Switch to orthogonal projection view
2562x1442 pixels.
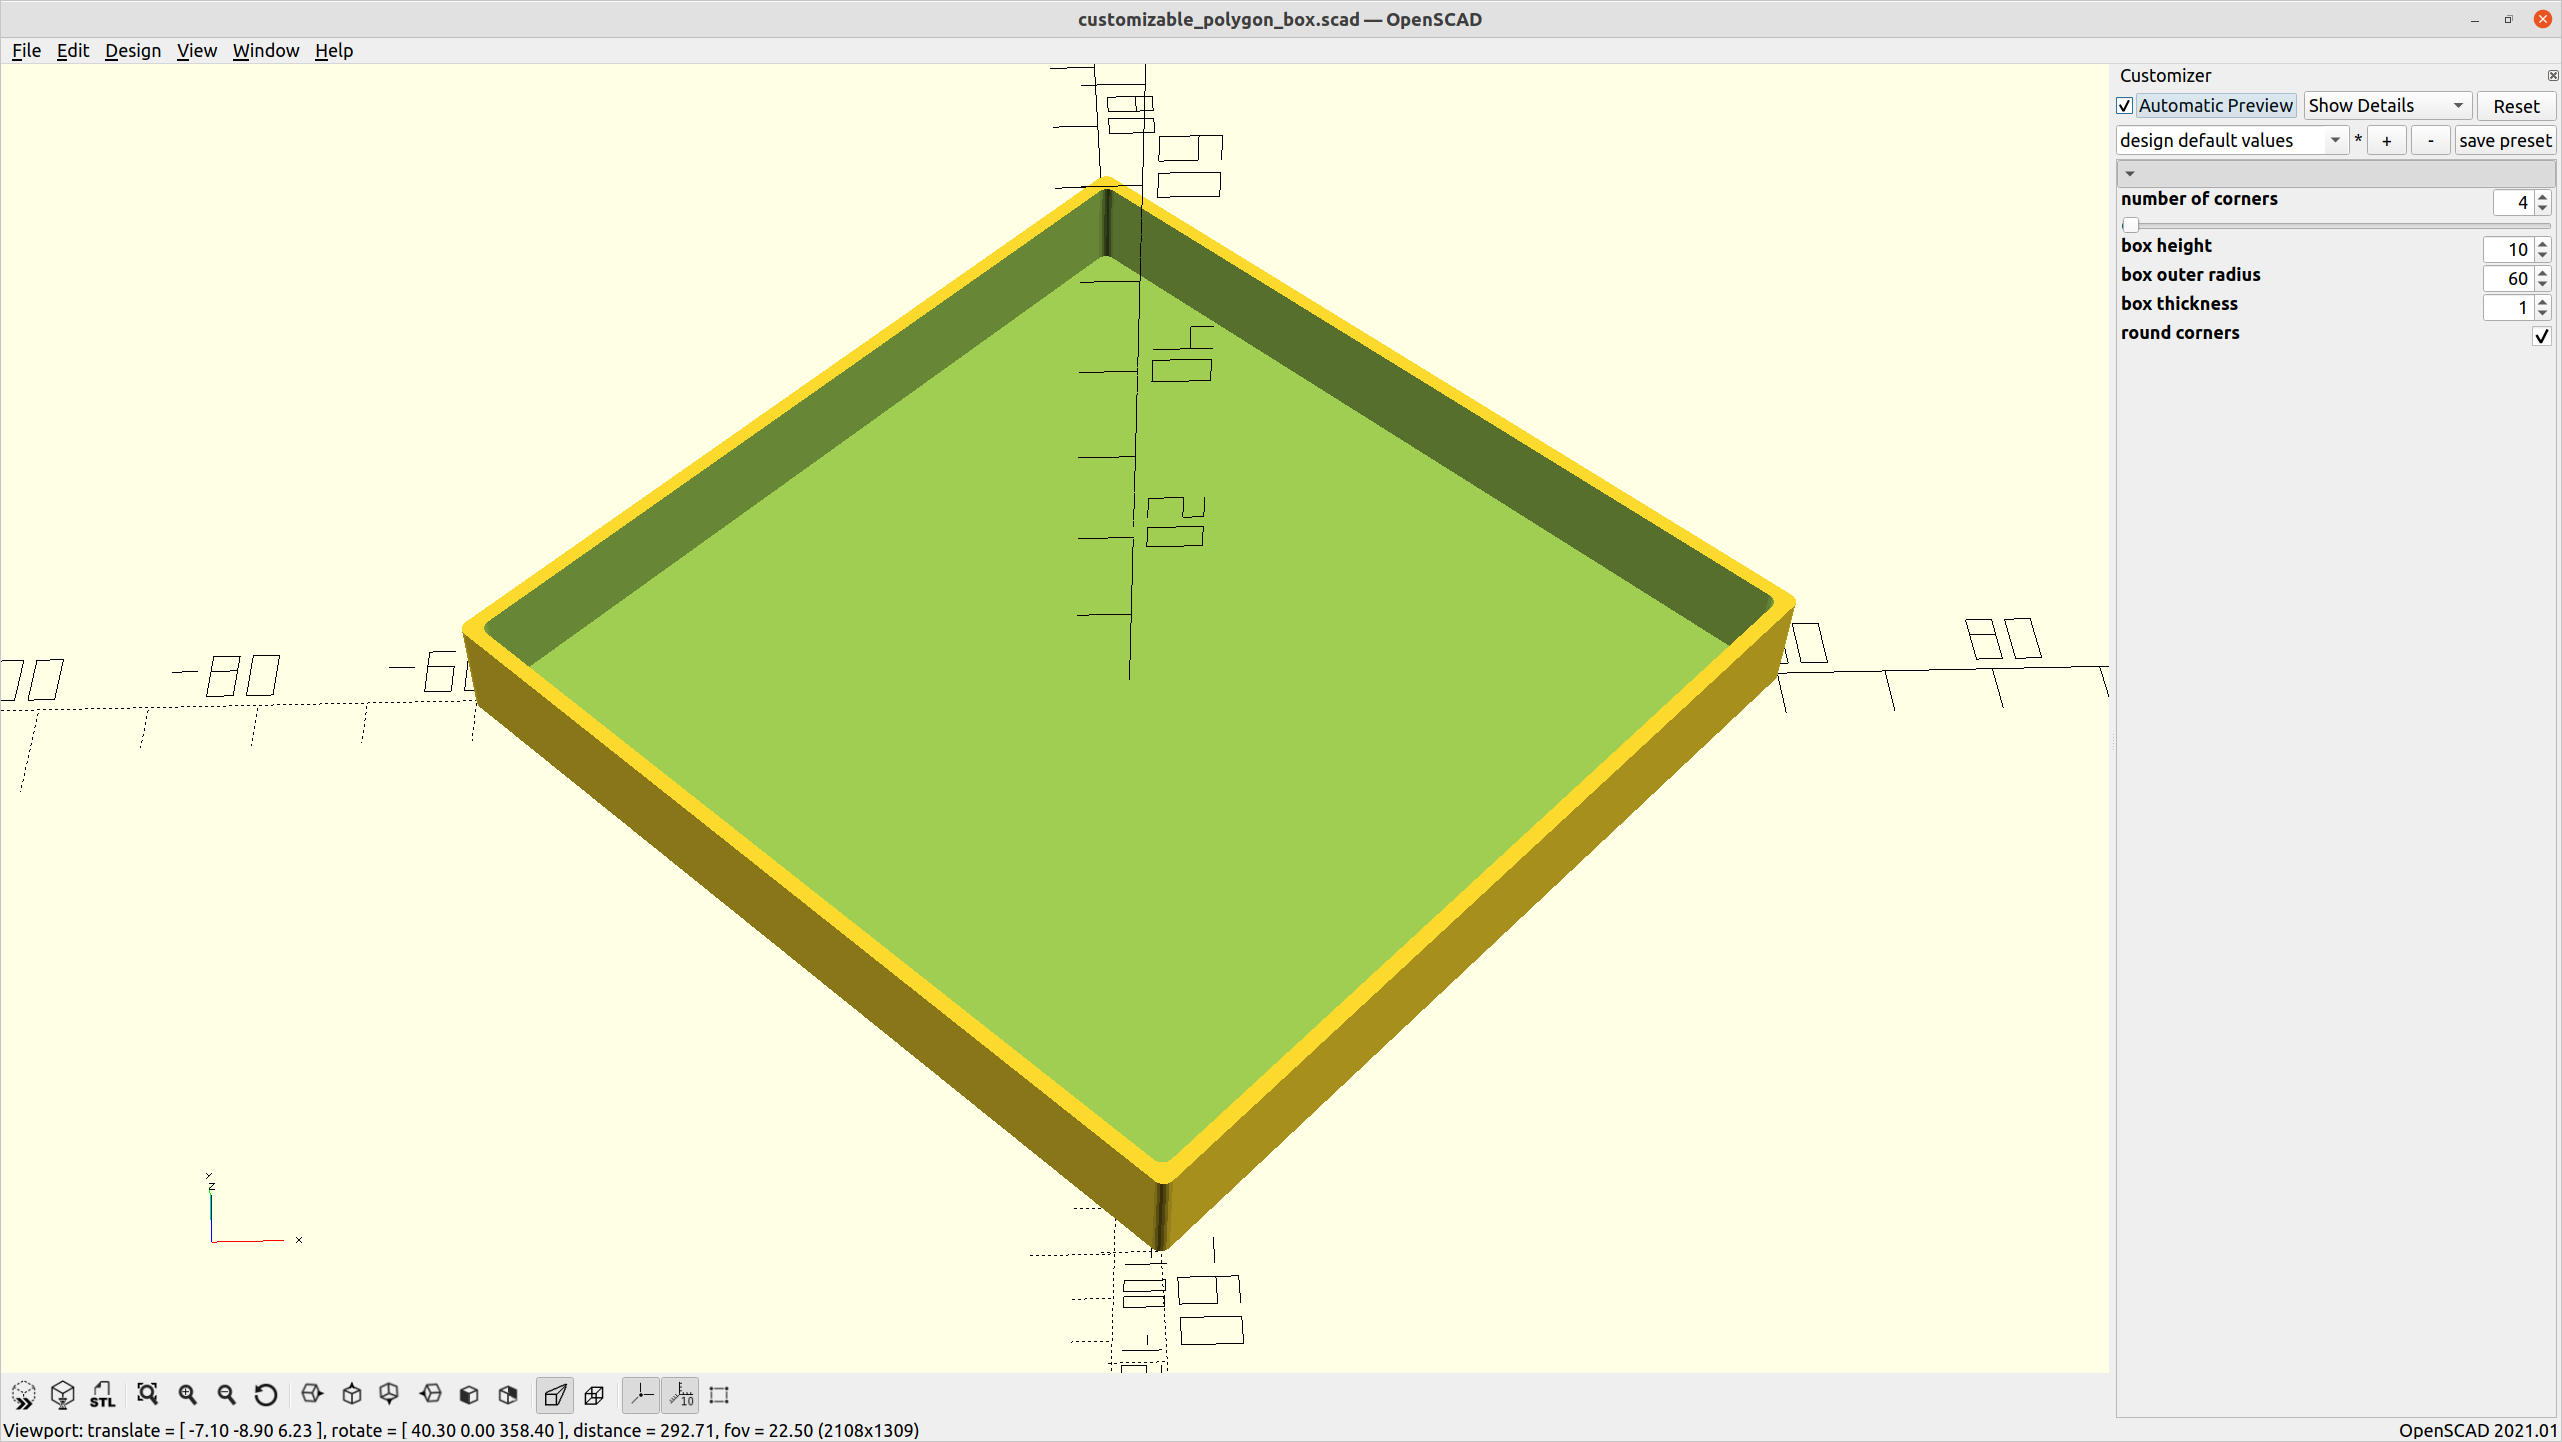594,1394
